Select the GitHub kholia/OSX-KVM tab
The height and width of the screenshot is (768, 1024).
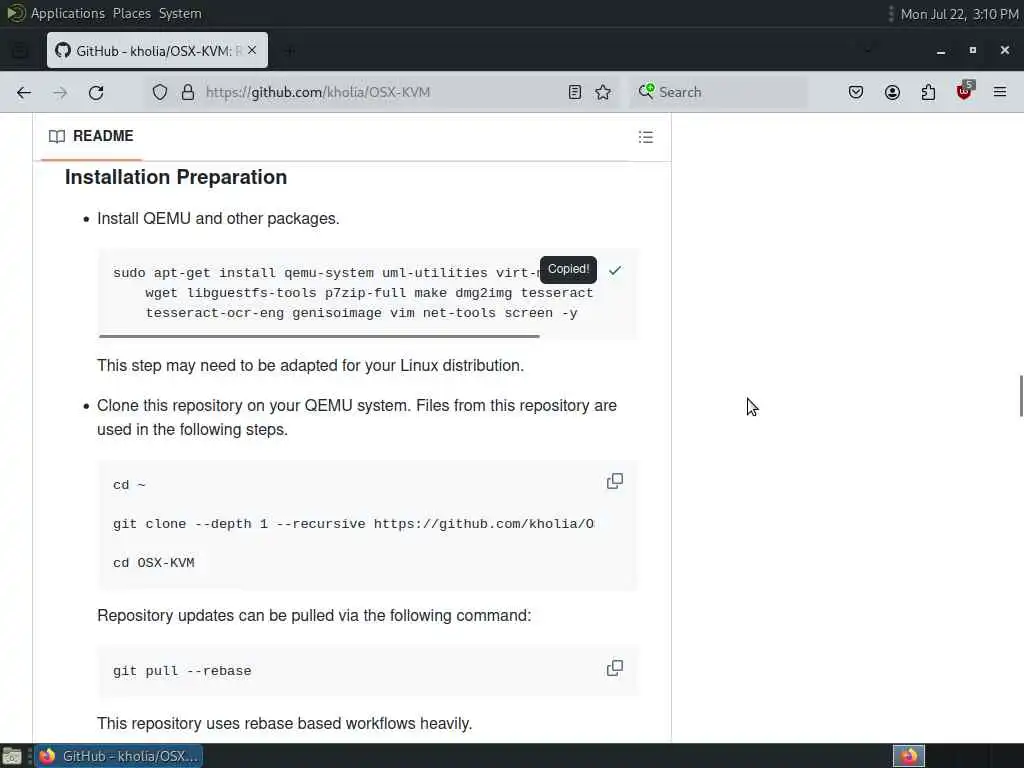[157, 50]
